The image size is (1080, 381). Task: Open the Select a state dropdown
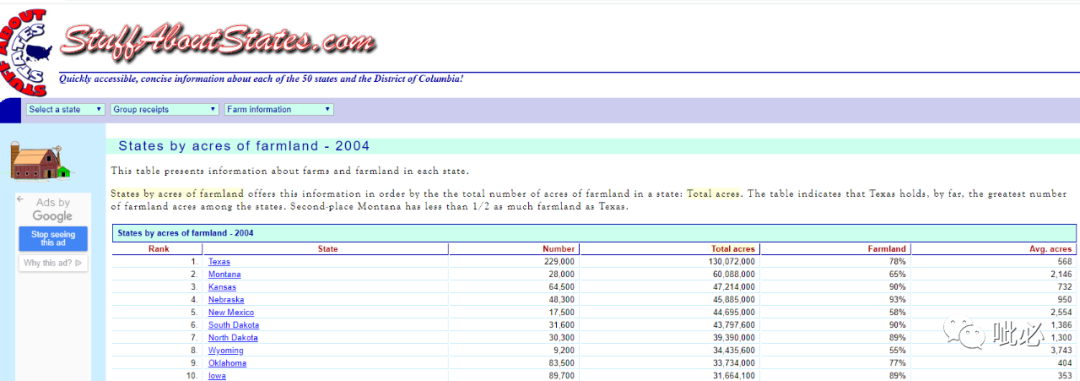click(65, 110)
